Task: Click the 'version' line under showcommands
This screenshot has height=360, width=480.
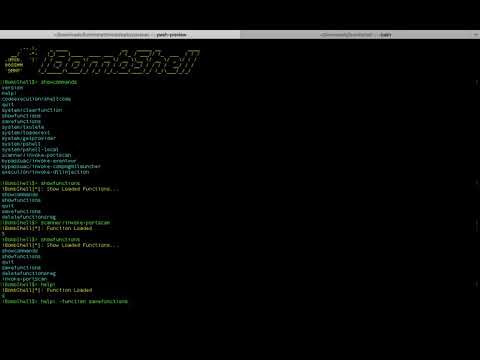Action: click(13, 88)
